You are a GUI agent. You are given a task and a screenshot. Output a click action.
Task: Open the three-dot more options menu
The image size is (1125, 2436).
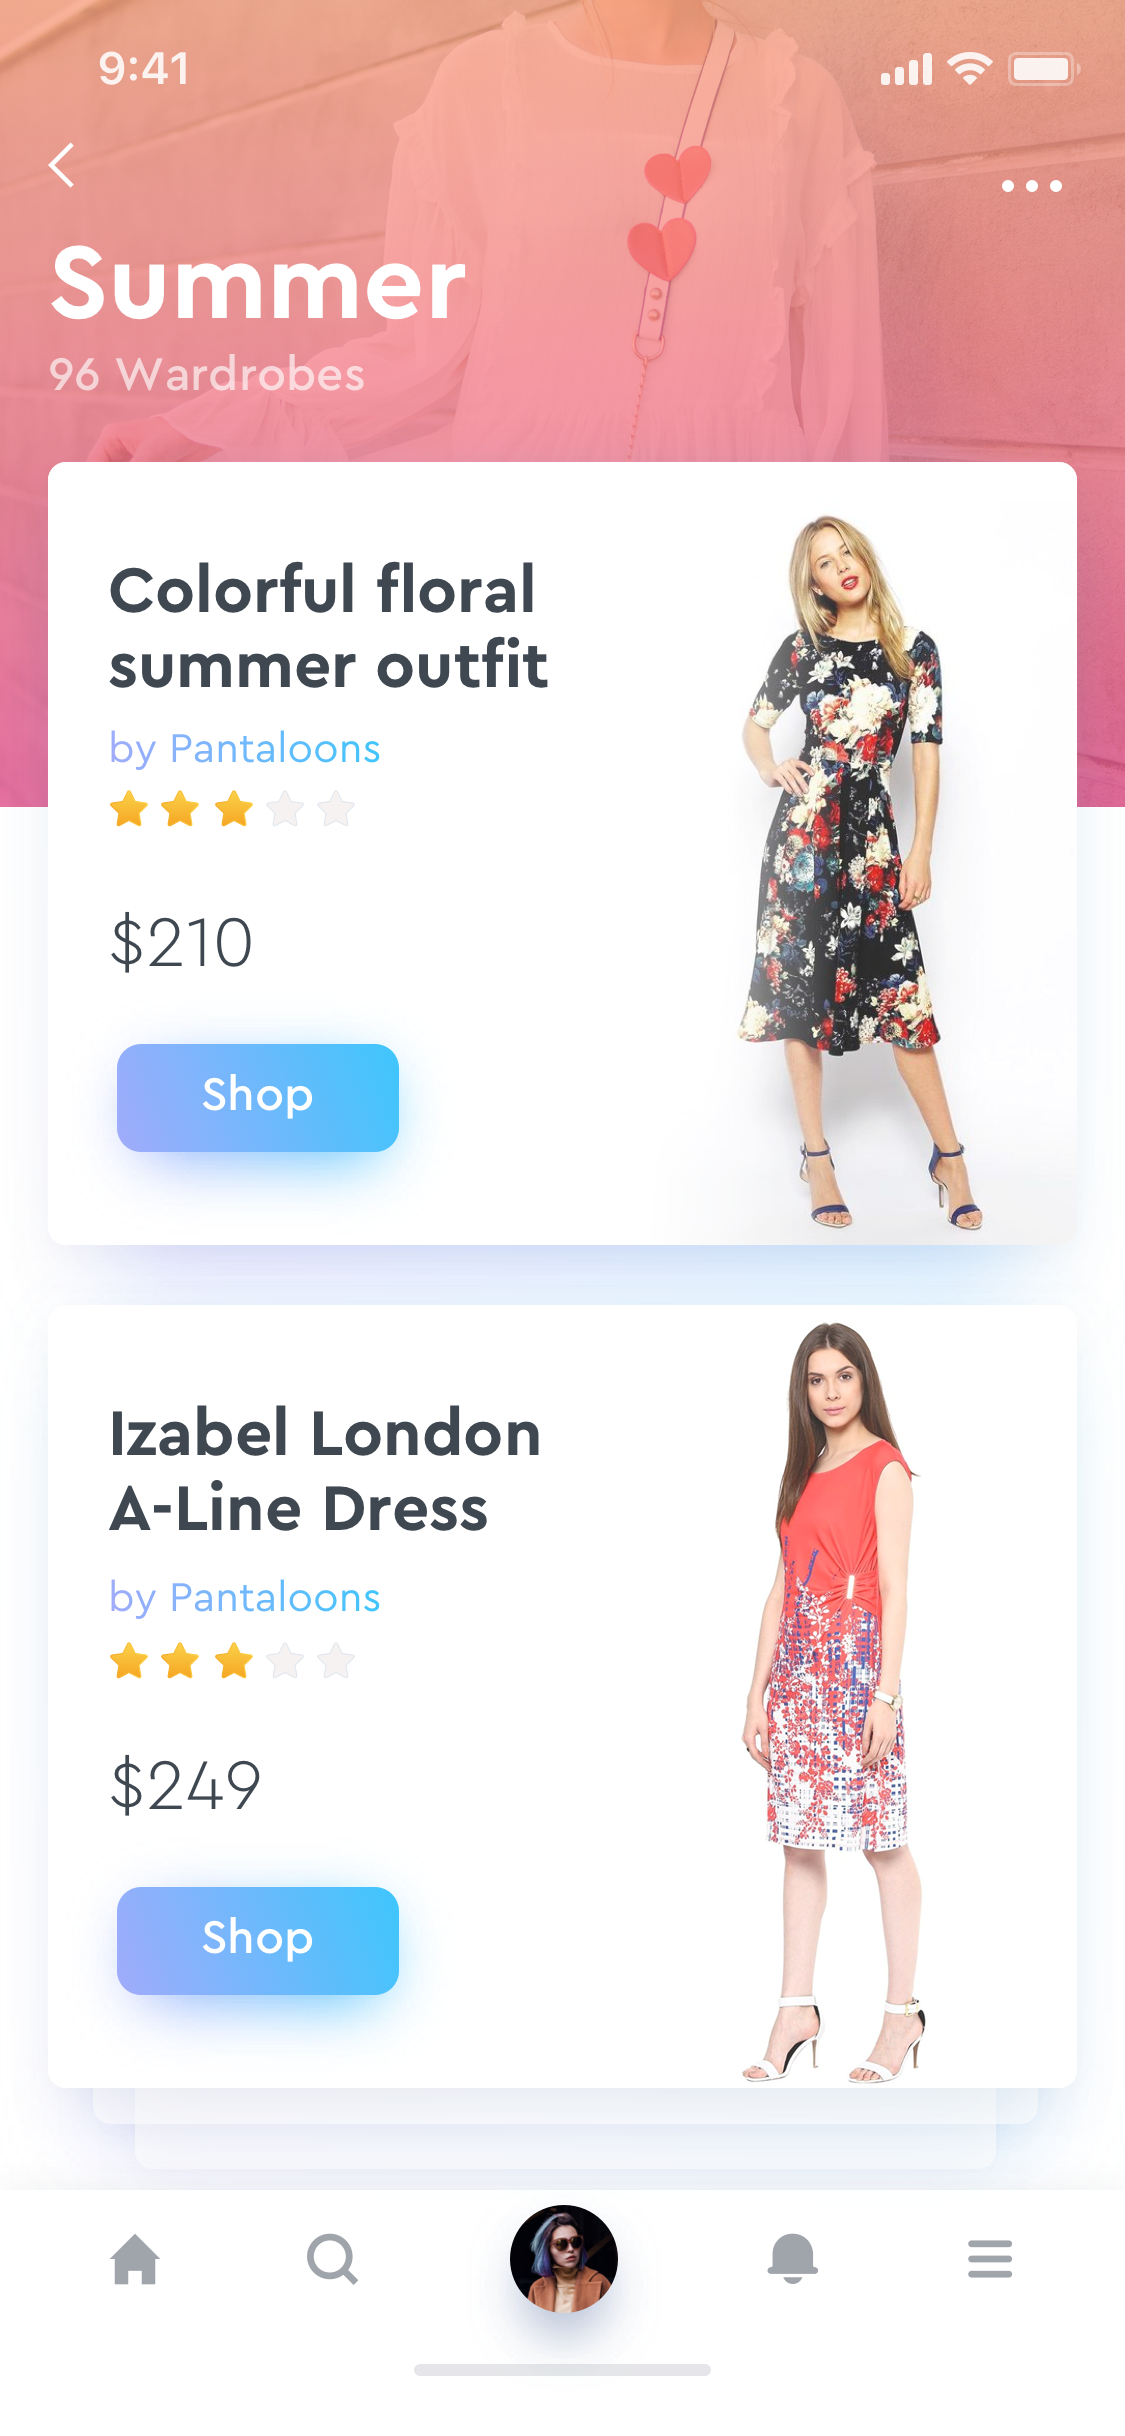pyautogui.click(x=1031, y=186)
